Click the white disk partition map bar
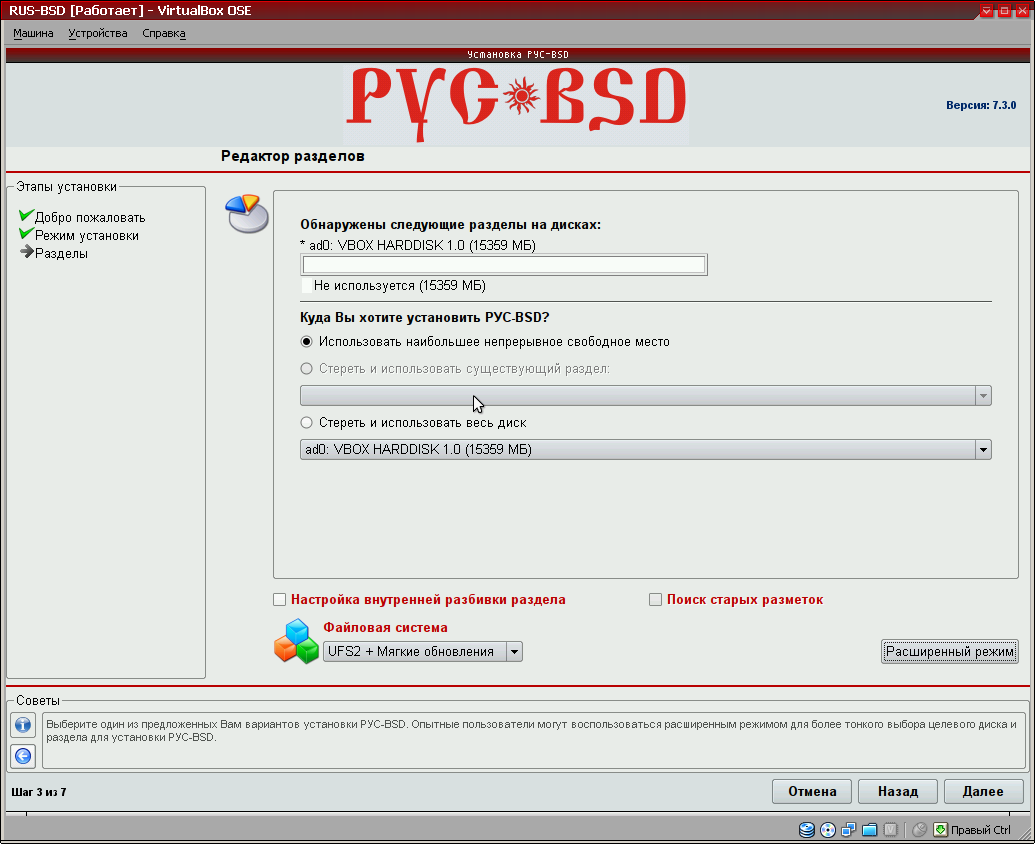This screenshot has height=844, width=1035. click(x=504, y=265)
